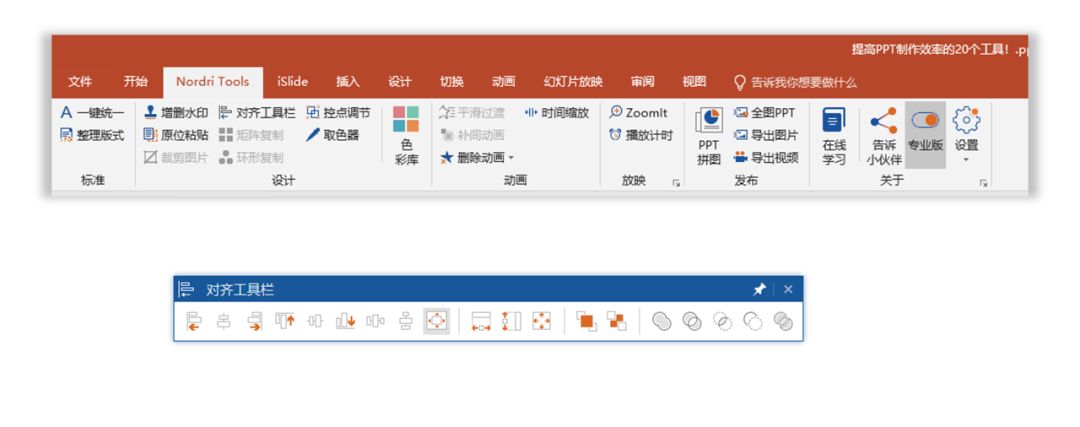This screenshot has width=1080, height=427.
Task: Click the align left icon in 对齐工具栏
Action: [x=194, y=321]
